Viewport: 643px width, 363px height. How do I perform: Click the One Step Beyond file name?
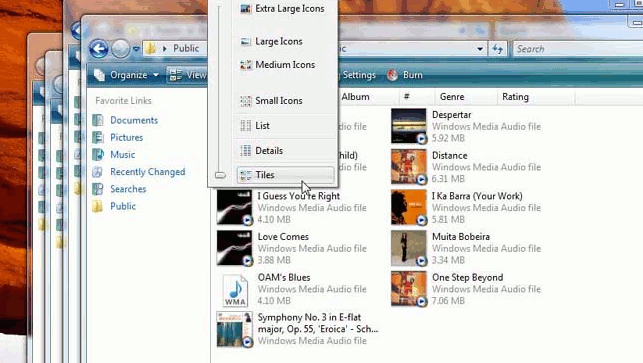click(467, 277)
